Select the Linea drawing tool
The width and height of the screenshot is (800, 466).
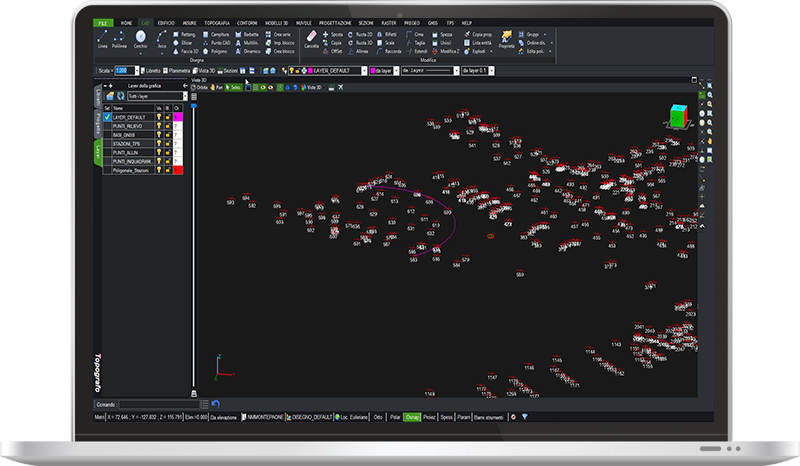103,38
